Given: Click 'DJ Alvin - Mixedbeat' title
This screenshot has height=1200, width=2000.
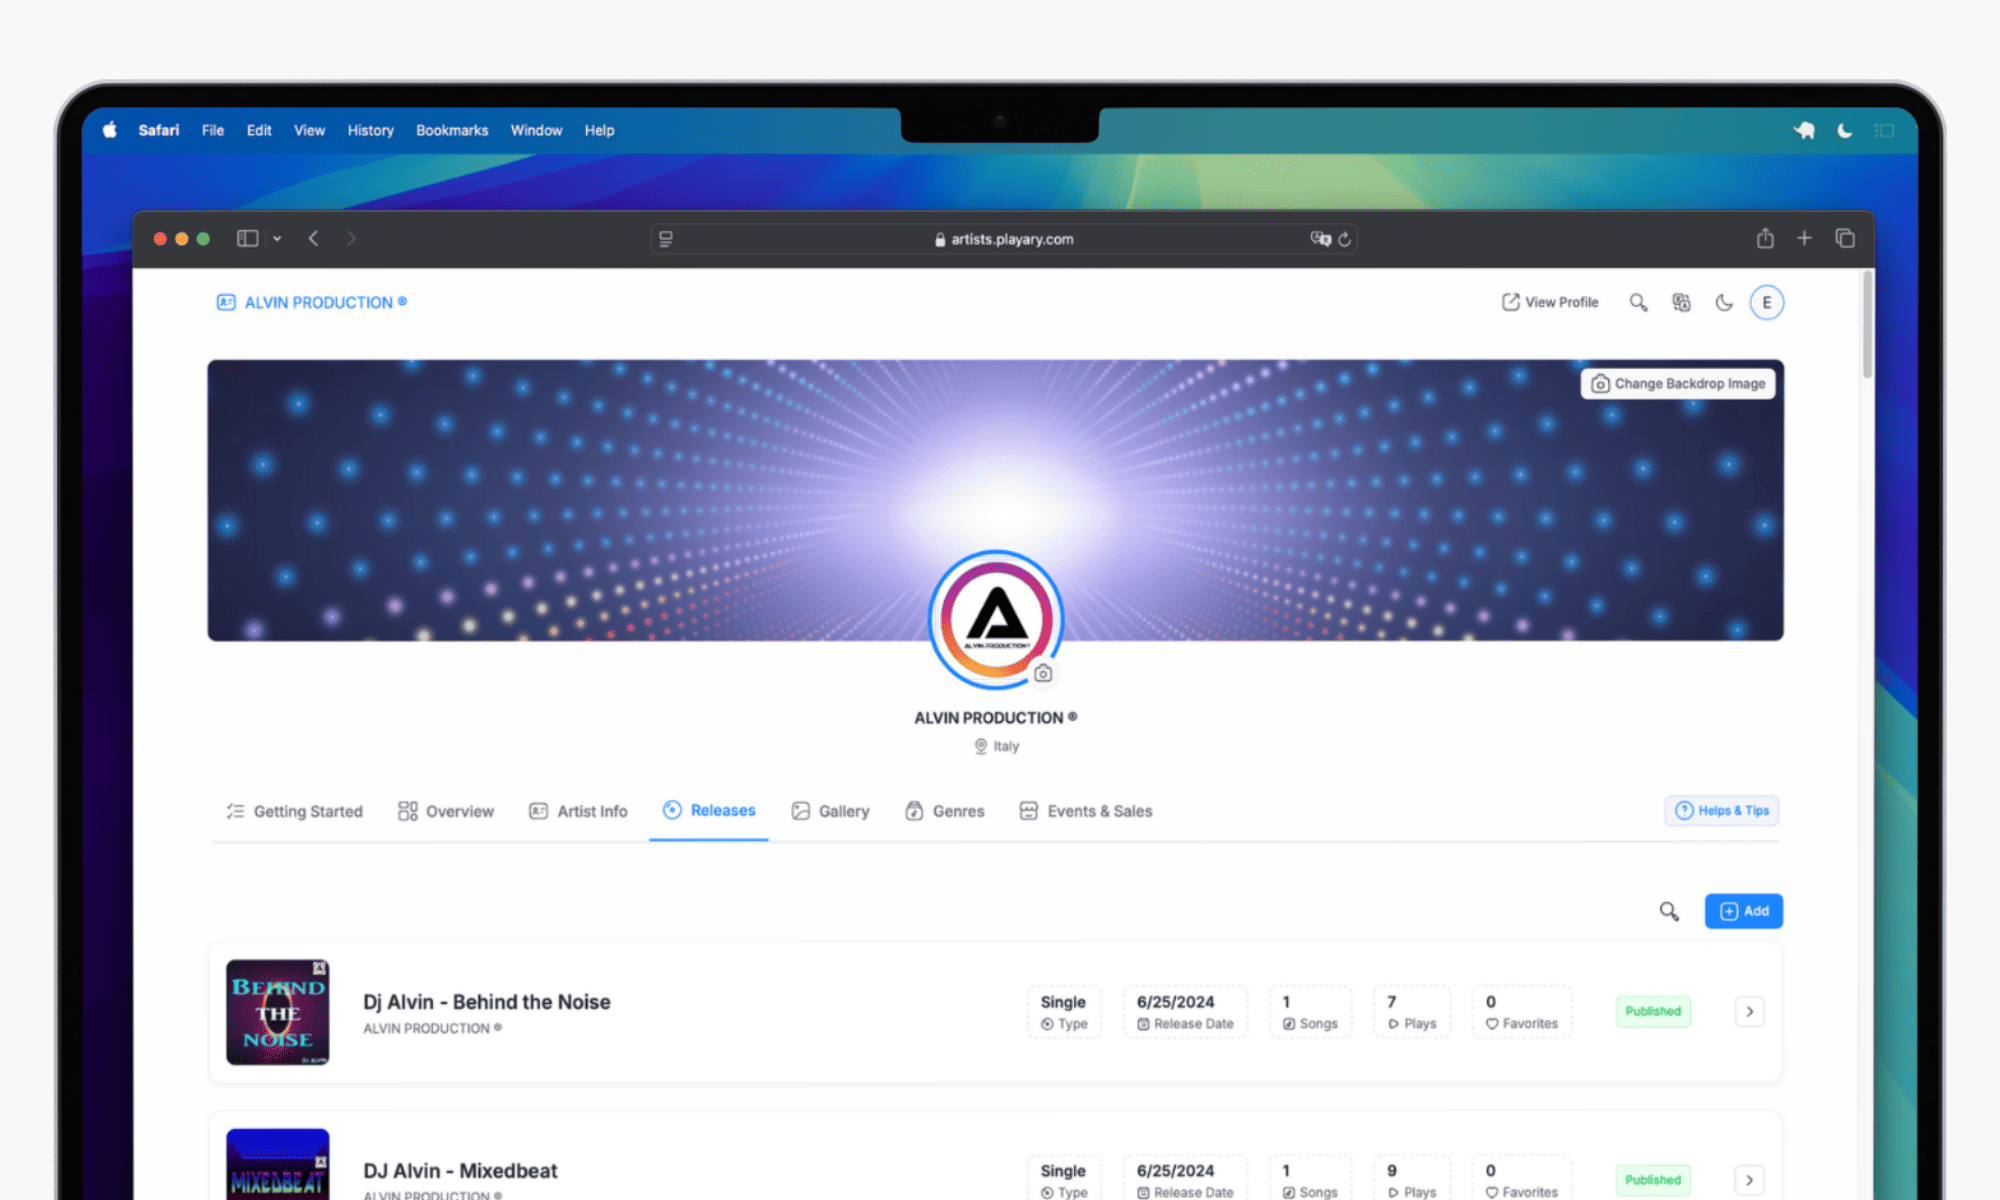Looking at the screenshot, I should (460, 1171).
